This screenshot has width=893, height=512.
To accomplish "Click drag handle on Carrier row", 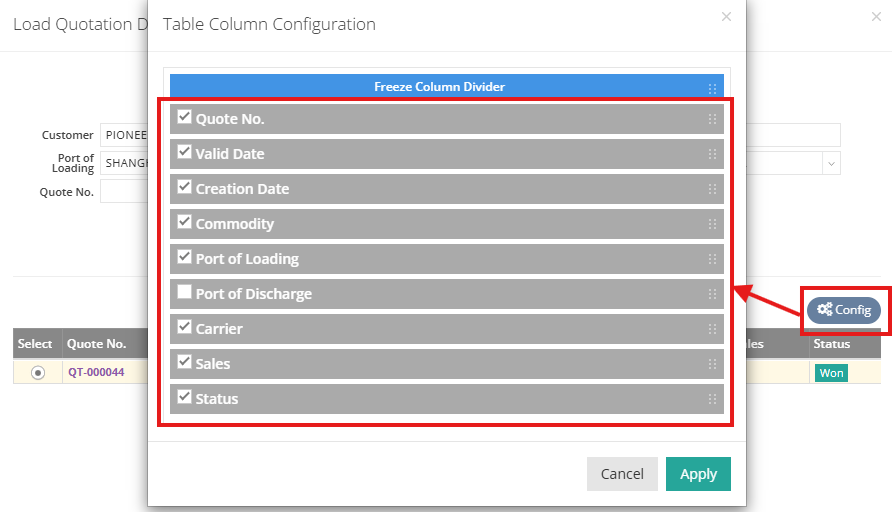I will (x=712, y=329).
